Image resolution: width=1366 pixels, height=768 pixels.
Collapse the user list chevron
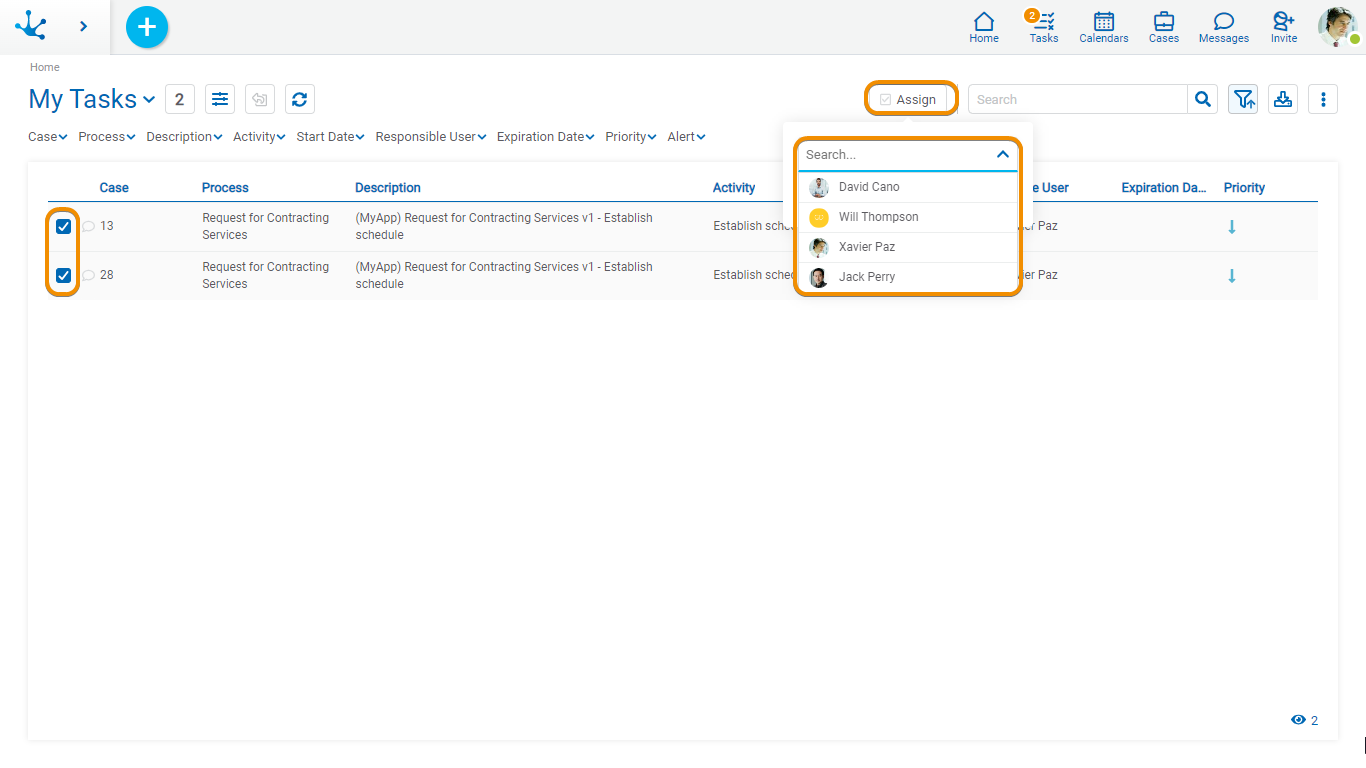coord(1002,155)
